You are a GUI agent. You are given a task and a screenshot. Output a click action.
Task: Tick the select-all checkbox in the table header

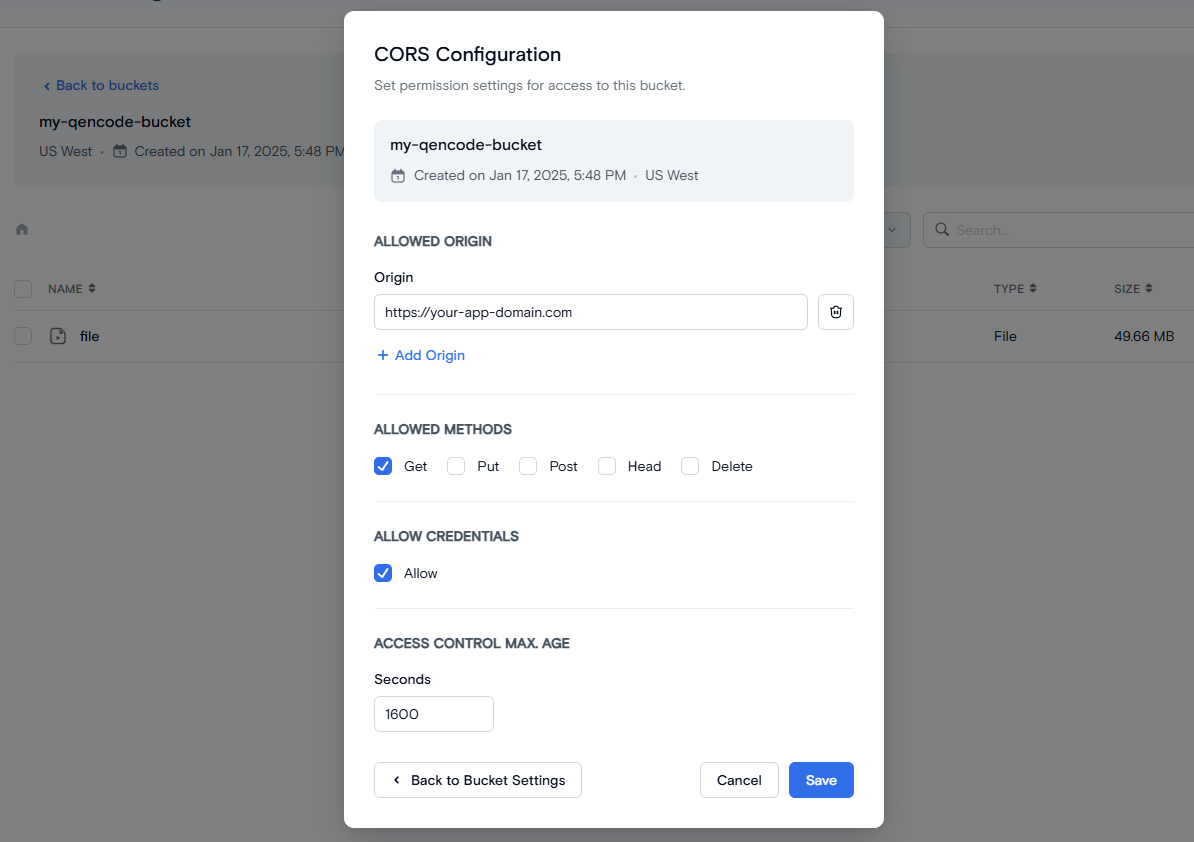[23, 289]
